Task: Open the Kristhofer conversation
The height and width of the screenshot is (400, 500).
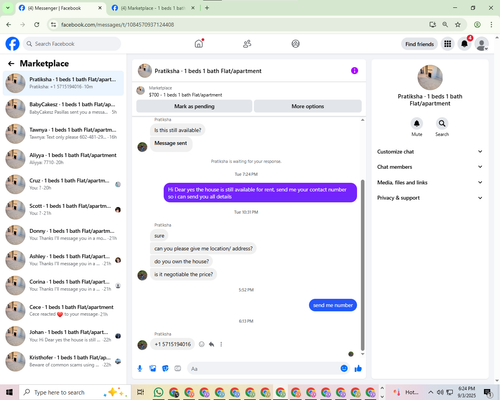Action: click(x=63, y=361)
